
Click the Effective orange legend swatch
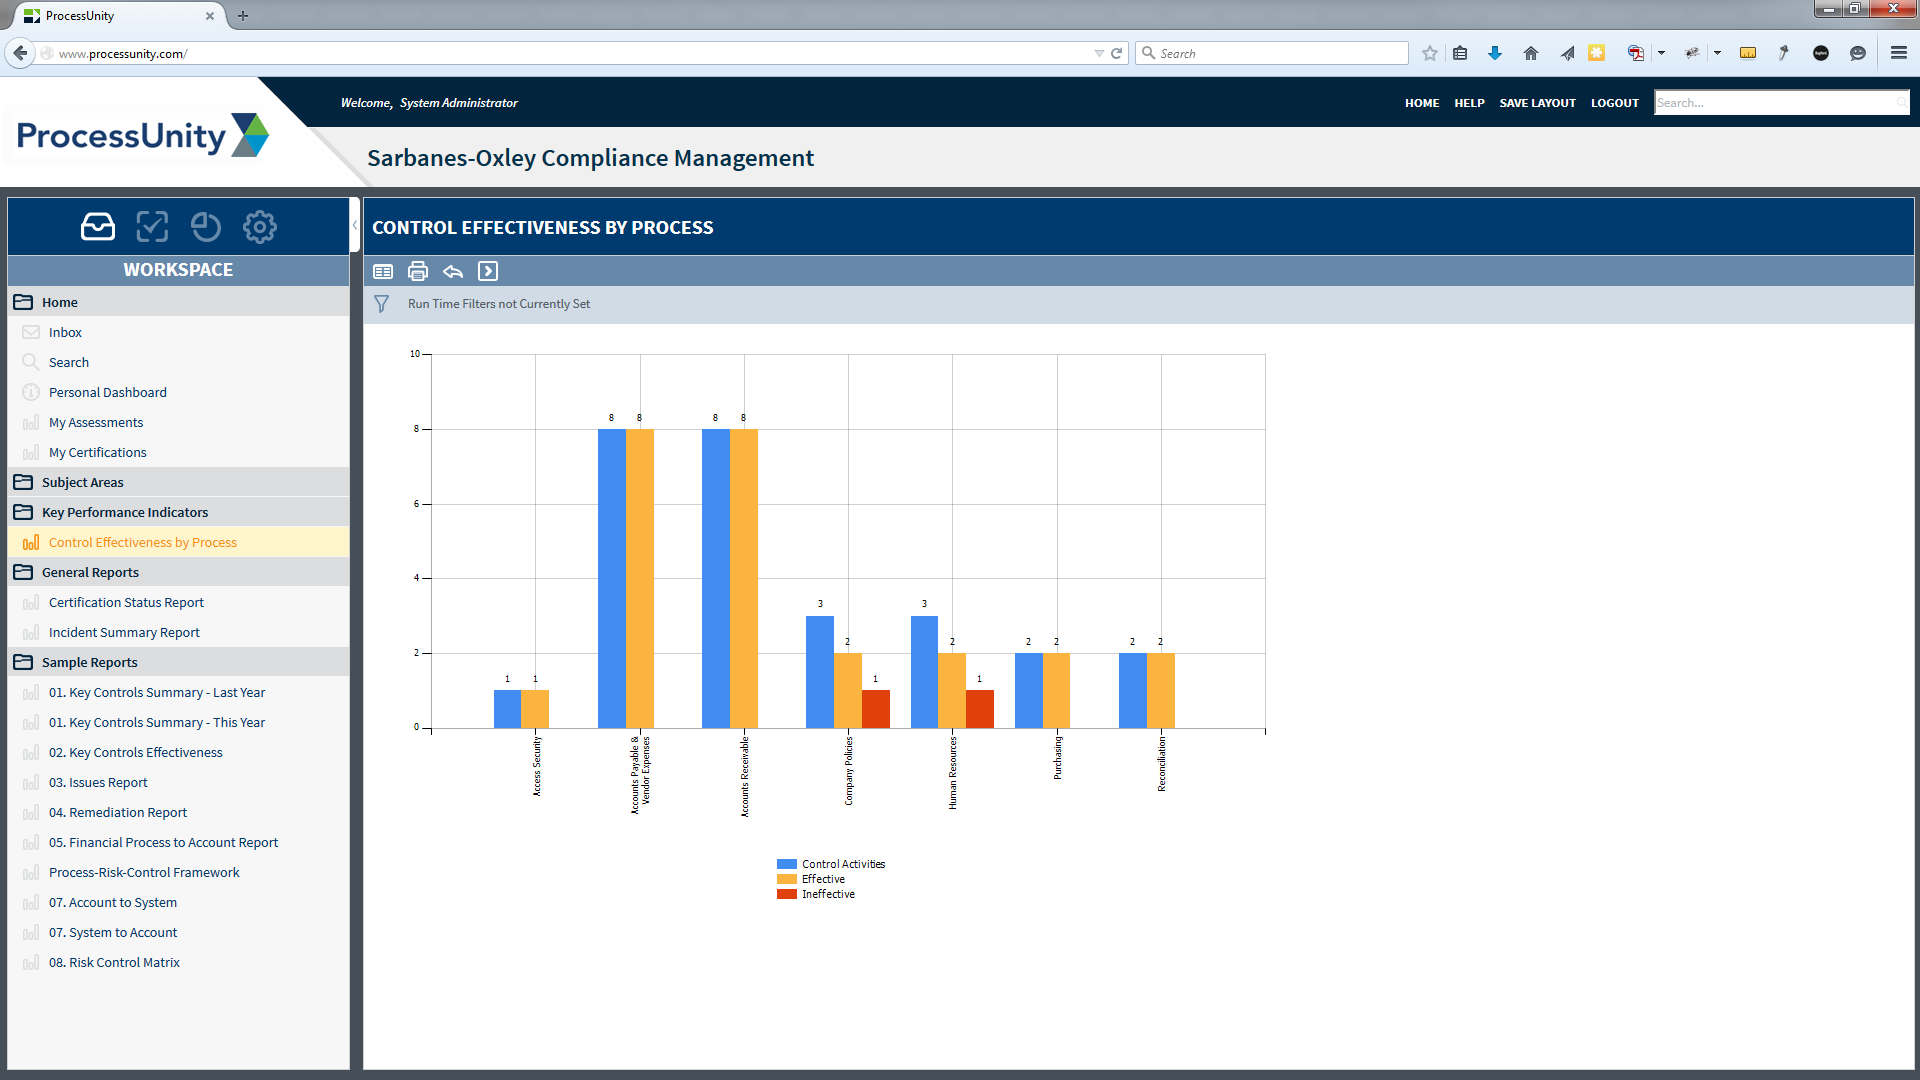click(x=787, y=879)
